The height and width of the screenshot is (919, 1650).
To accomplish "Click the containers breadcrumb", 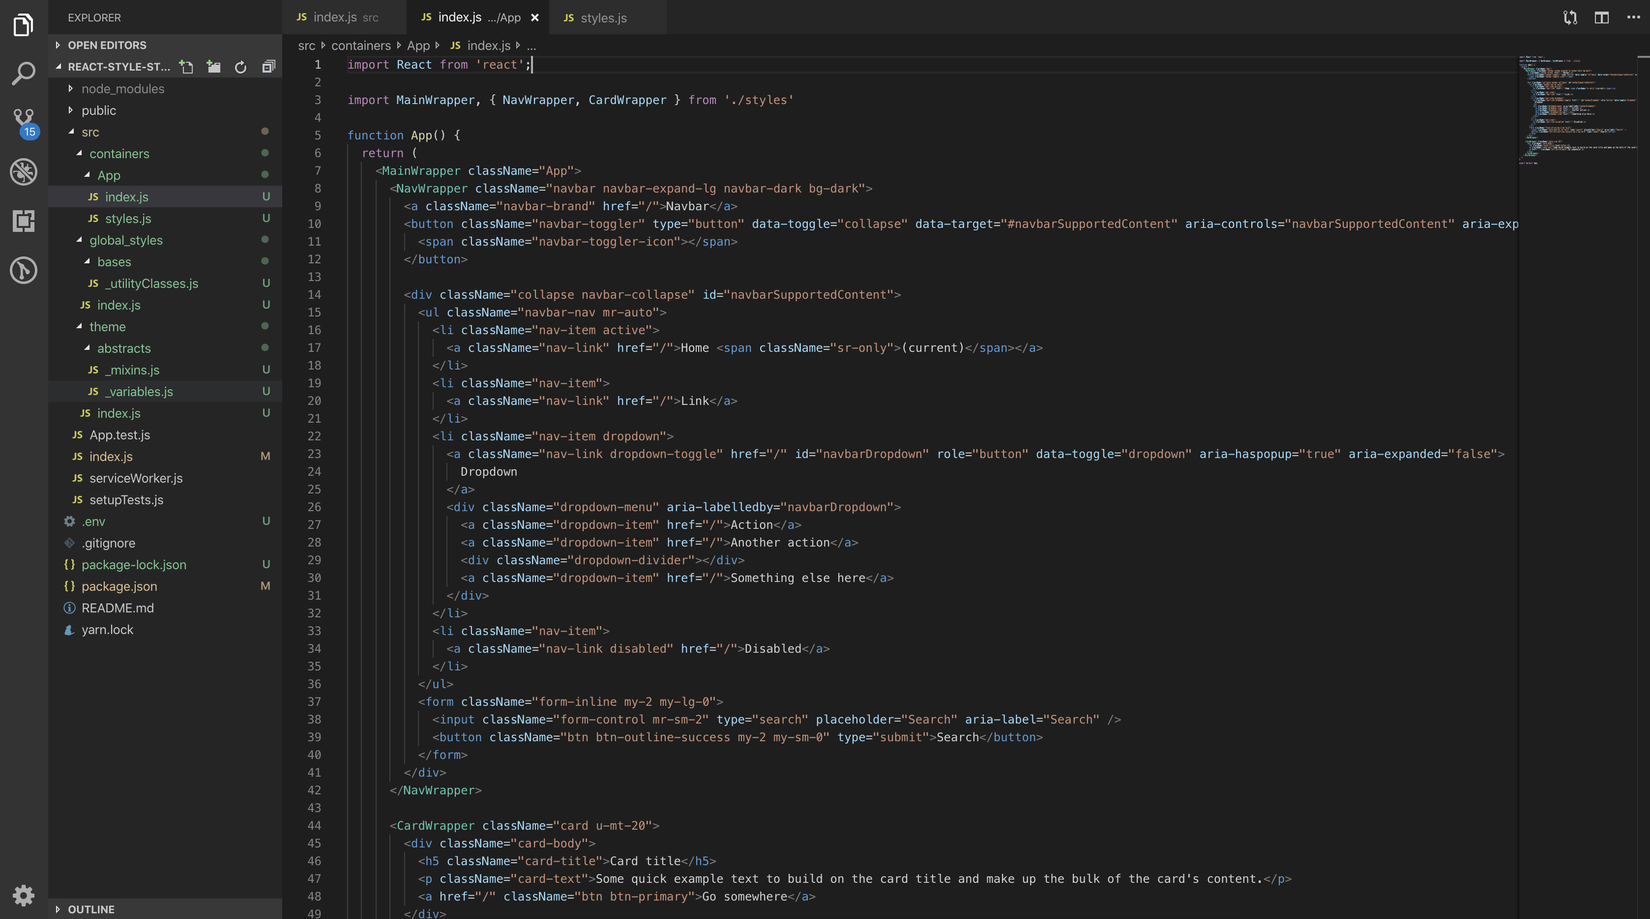I will (x=361, y=46).
